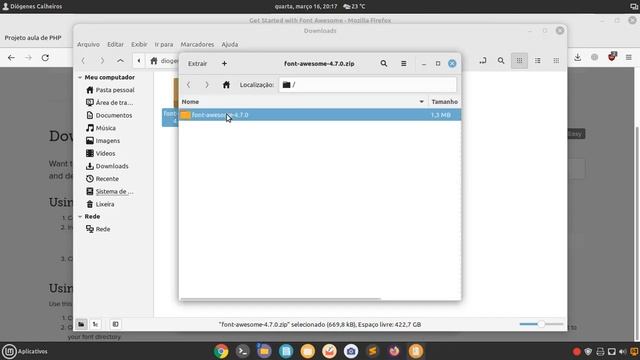
Task: Open the Ajuda menu in Downloads window
Action: pos(229,44)
